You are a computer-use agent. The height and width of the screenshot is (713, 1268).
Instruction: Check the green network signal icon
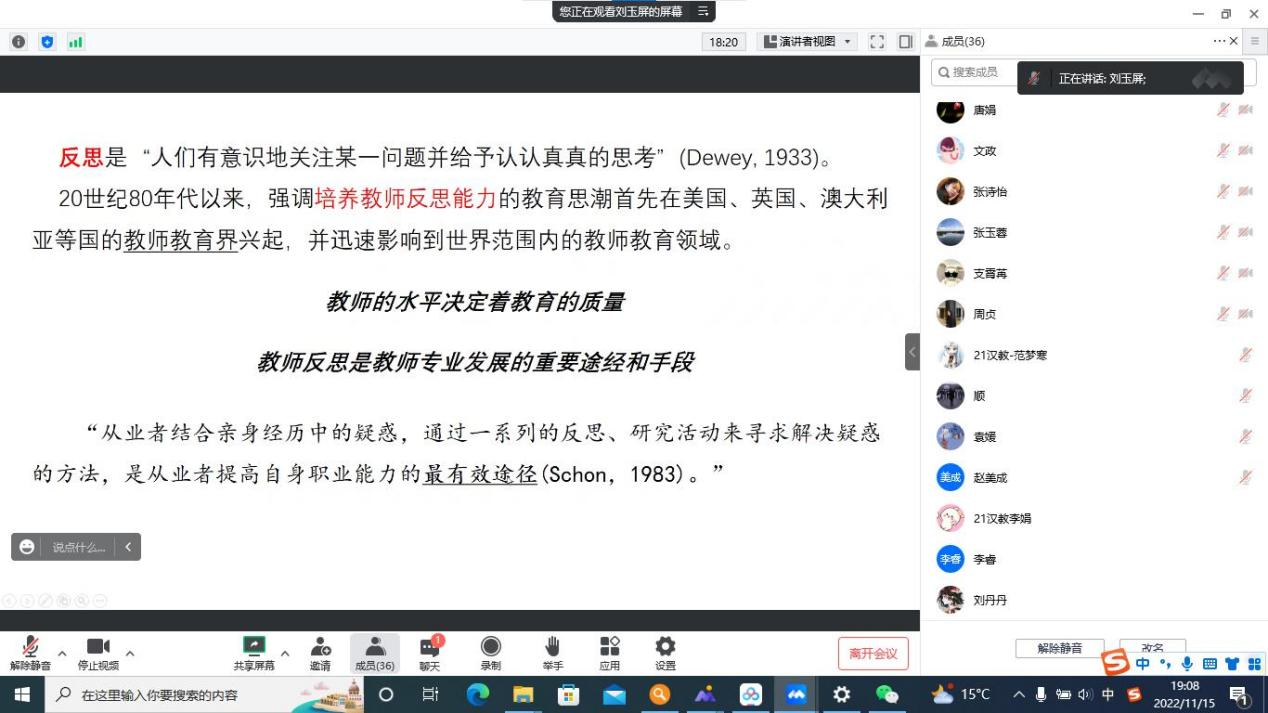(x=75, y=42)
